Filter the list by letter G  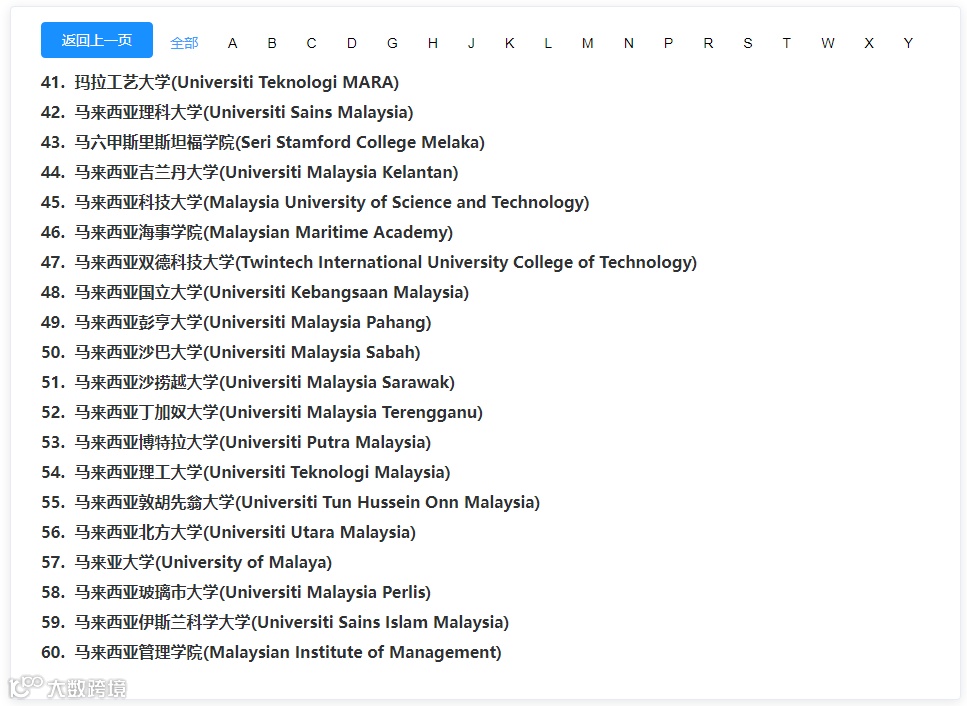click(x=392, y=43)
